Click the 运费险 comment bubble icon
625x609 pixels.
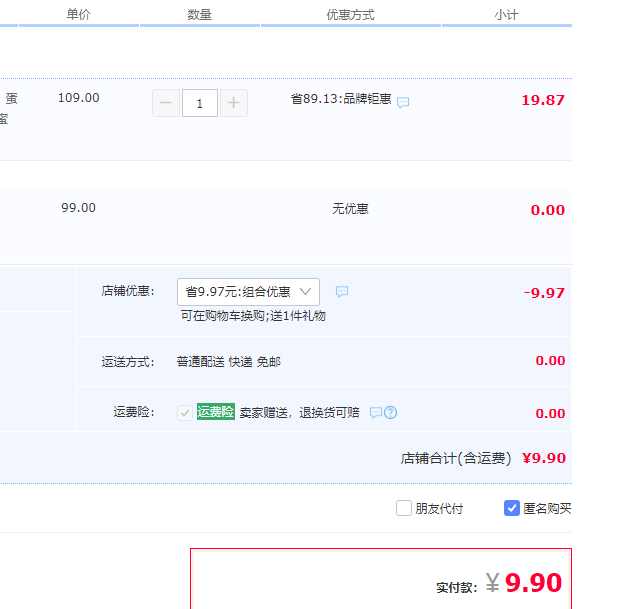[376, 413]
